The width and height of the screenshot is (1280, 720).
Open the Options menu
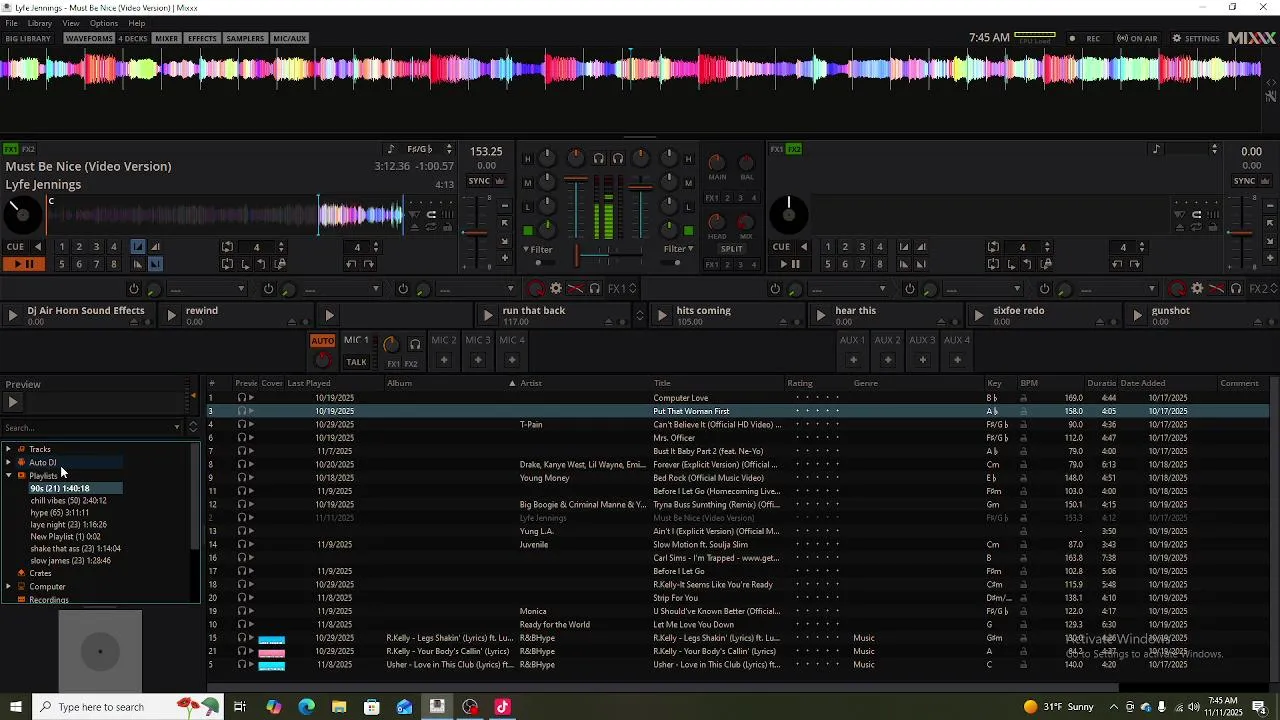pyautogui.click(x=104, y=23)
